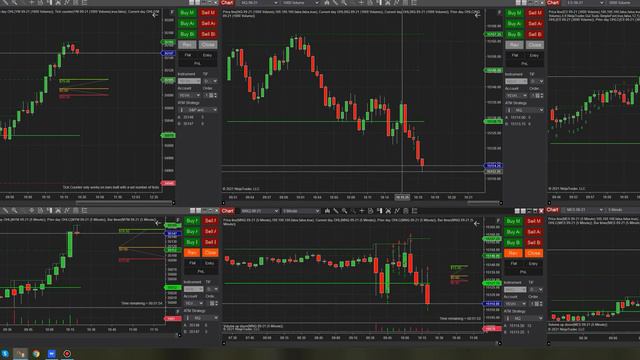Click return arrow in bottom-center chart
640x360 pixels.
[x=476, y=223]
